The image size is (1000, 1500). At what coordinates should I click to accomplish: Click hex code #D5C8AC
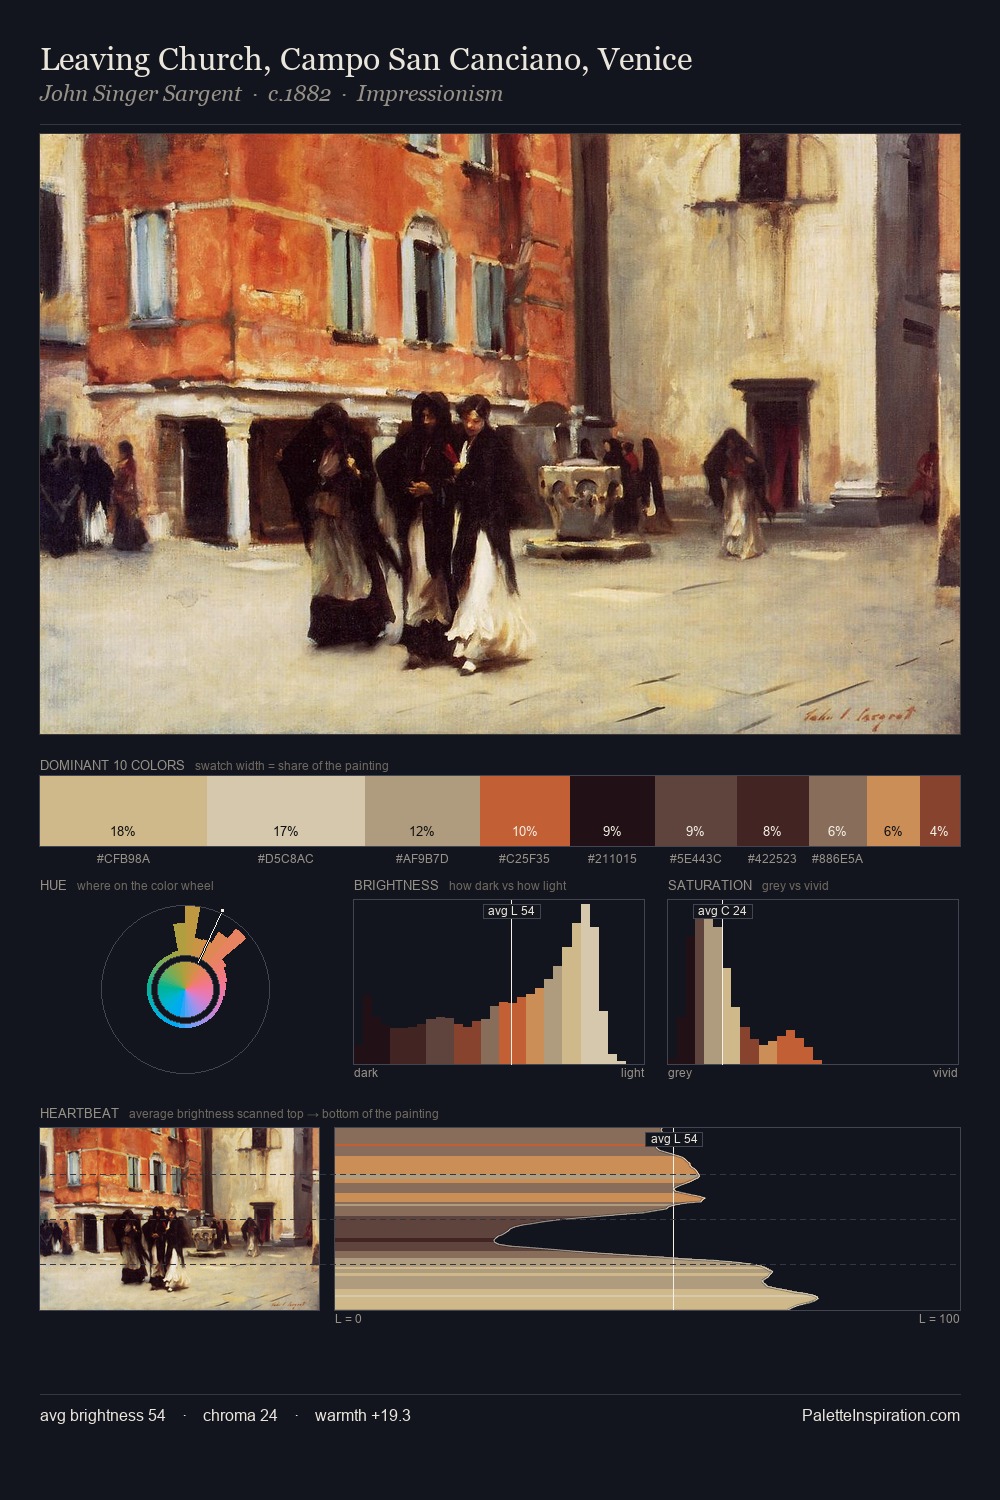[x=286, y=859]
